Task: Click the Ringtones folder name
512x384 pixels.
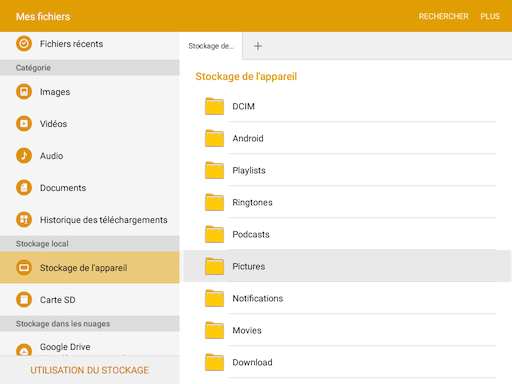Action: pyautogui.click(x=252, y=202)
